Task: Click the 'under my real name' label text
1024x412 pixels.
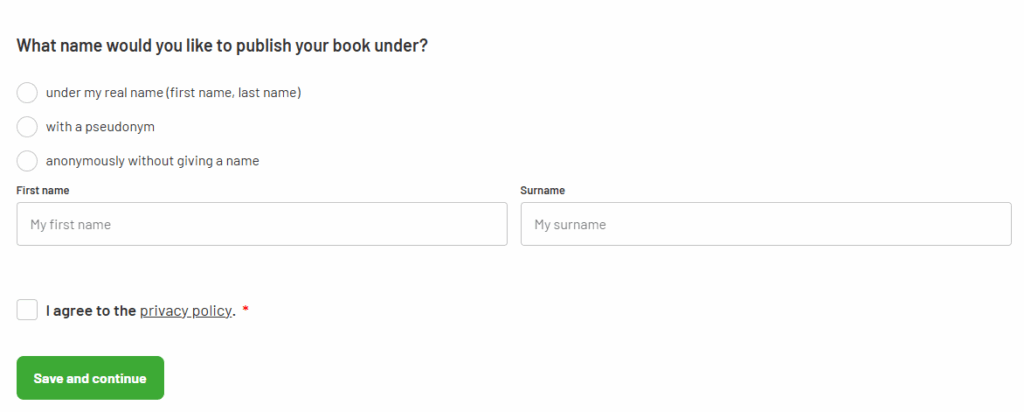Action: (173, 93)
